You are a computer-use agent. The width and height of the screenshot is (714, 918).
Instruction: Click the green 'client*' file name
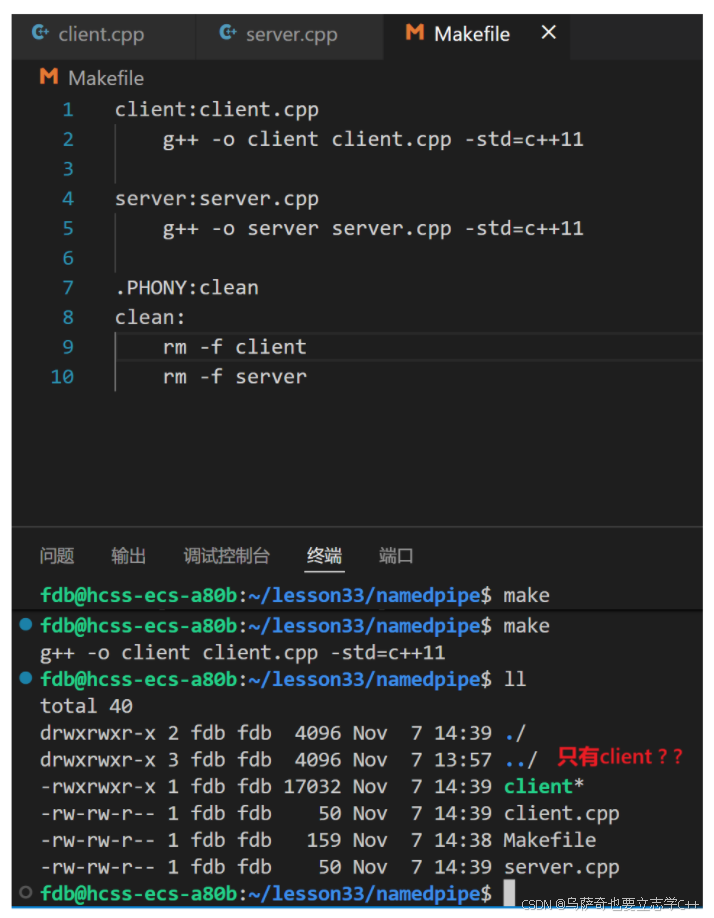coord(544,787)
